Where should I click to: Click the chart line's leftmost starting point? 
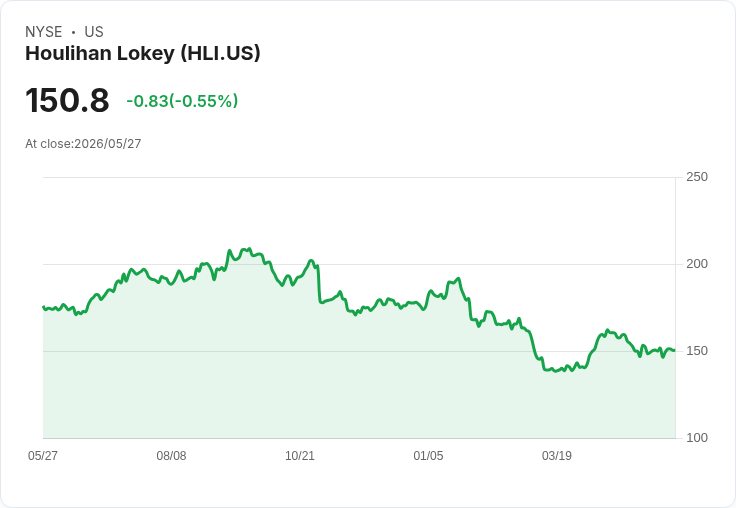tap(44, 307)
